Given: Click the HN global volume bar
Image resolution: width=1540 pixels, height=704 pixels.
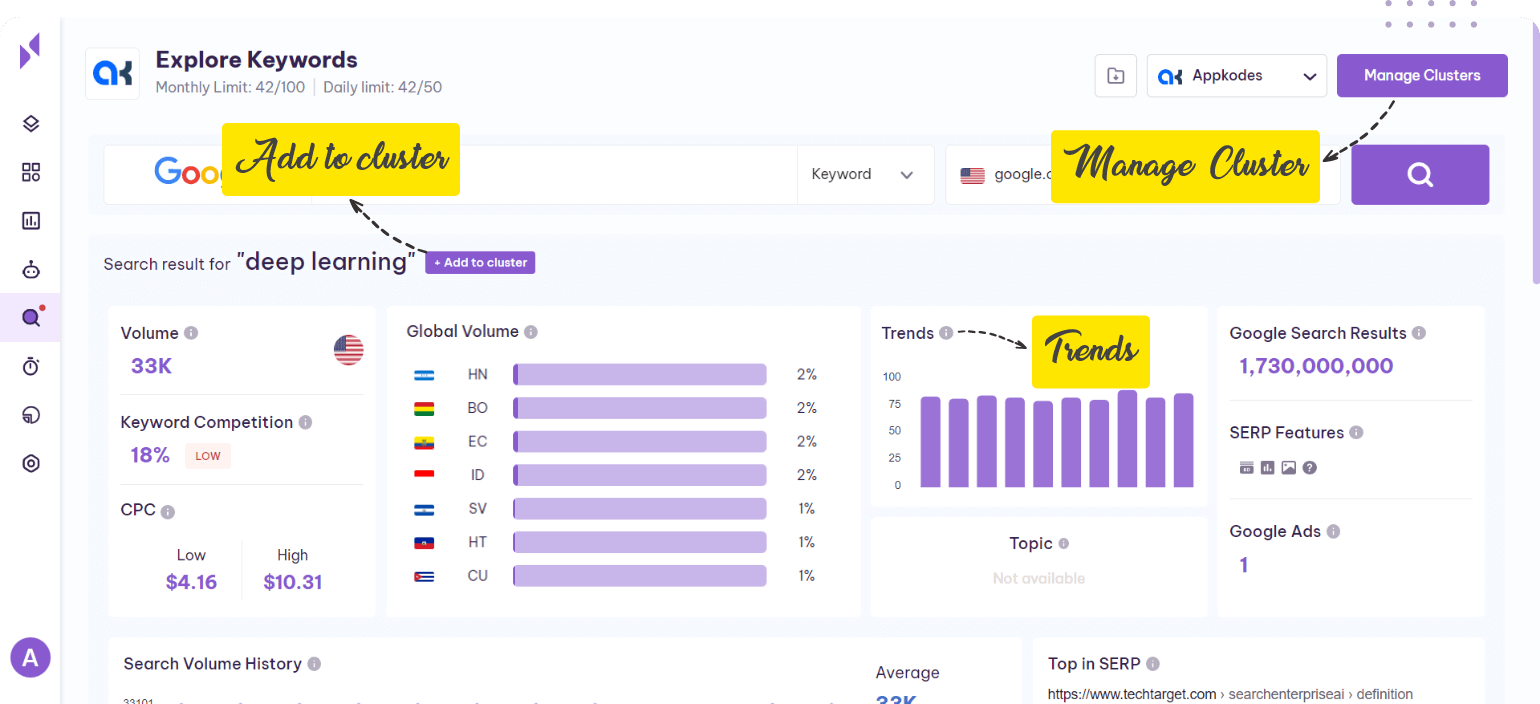Looking at the screenshot, I should click(639, 375).
